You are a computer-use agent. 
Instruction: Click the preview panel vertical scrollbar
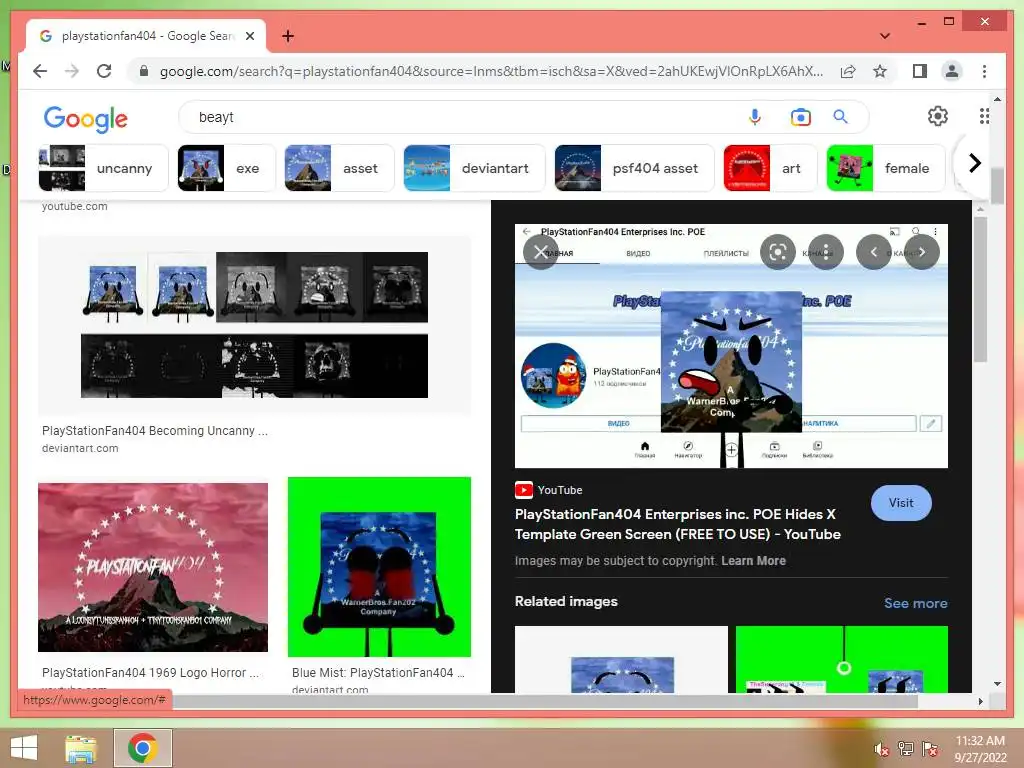[x=980, y=289]
